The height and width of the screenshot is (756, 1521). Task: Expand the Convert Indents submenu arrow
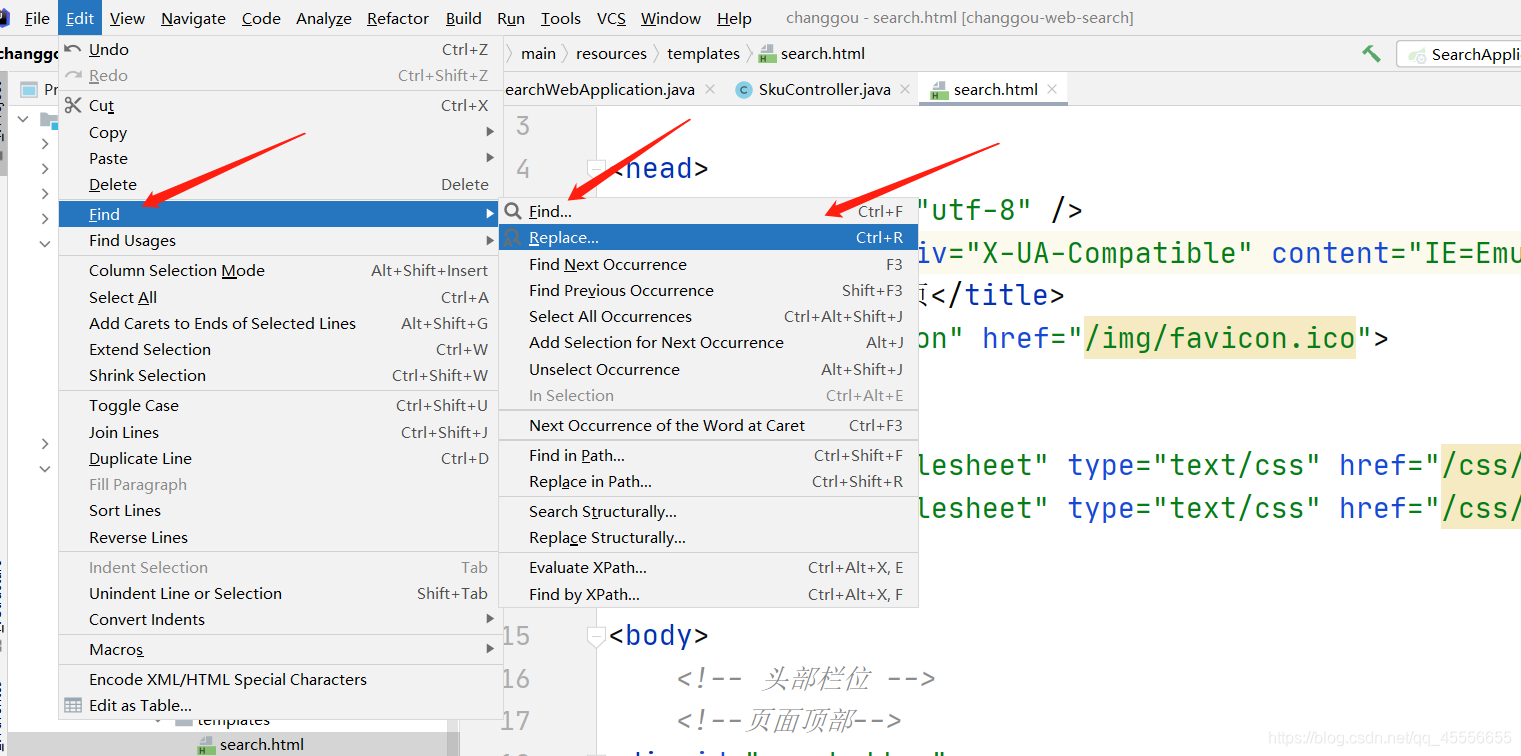(x=490, y=619)
